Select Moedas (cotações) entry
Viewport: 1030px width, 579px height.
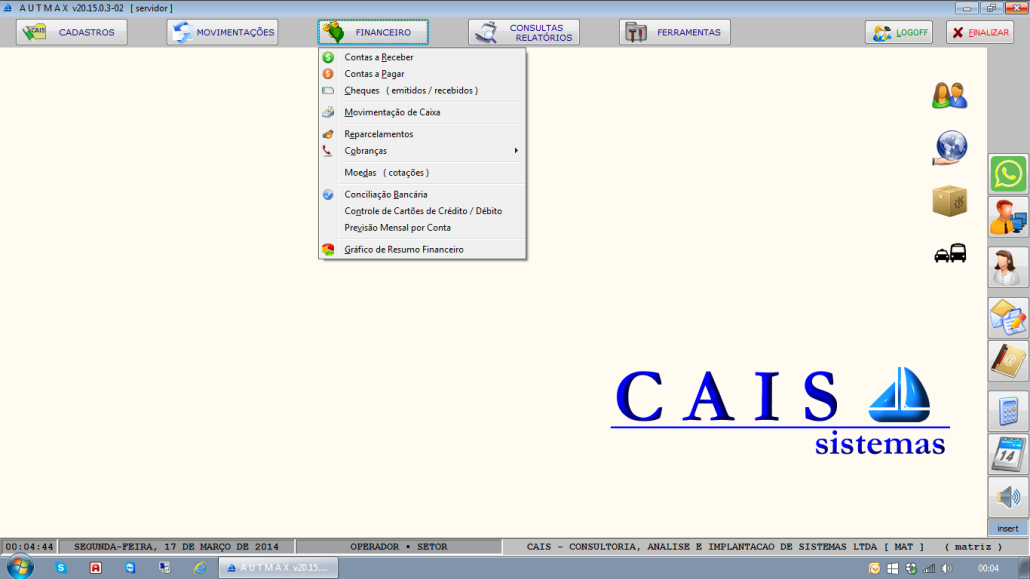(422, 173)
